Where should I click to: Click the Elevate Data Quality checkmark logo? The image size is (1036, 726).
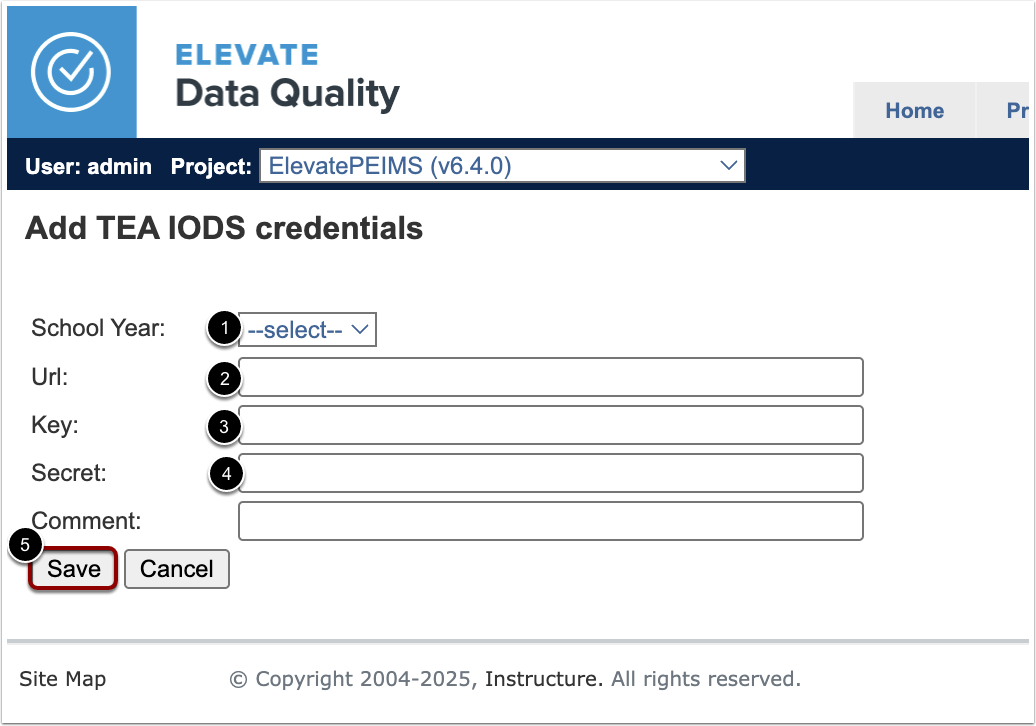[71, 71]
